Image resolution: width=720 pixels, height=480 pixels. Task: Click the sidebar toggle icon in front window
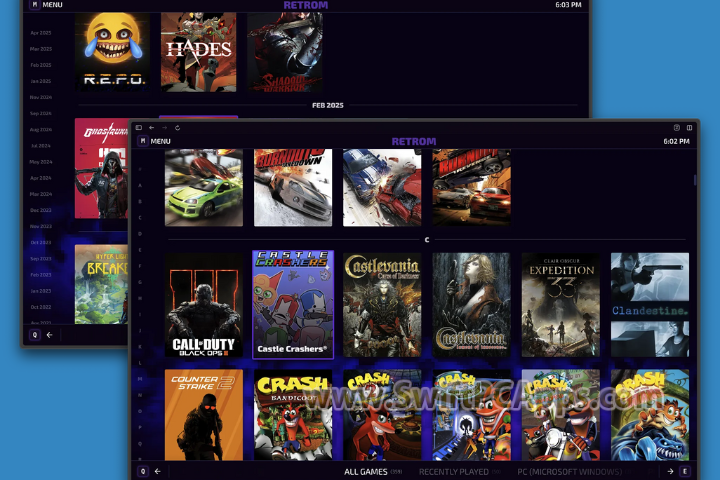(x=139, y=128)
